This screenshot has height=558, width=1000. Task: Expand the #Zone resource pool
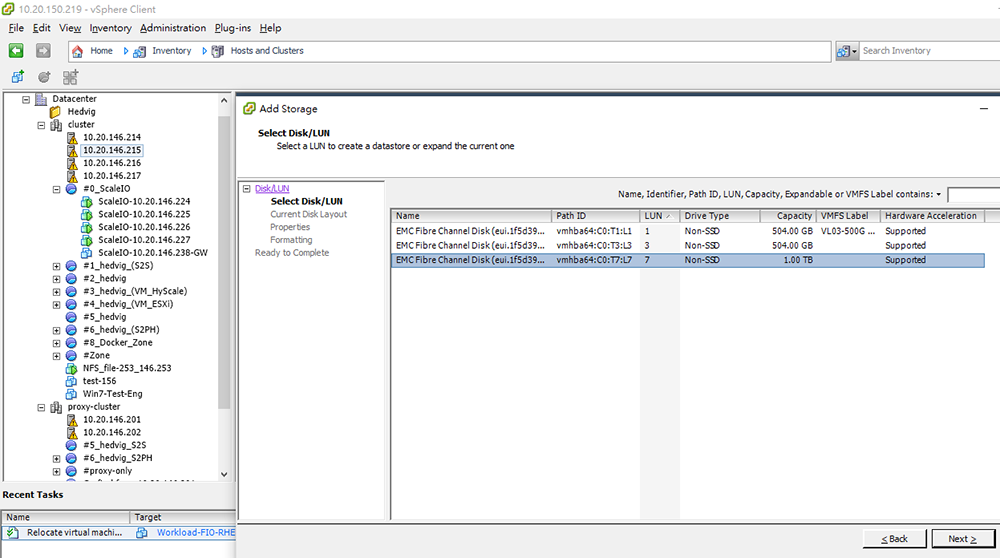[57, 356]
